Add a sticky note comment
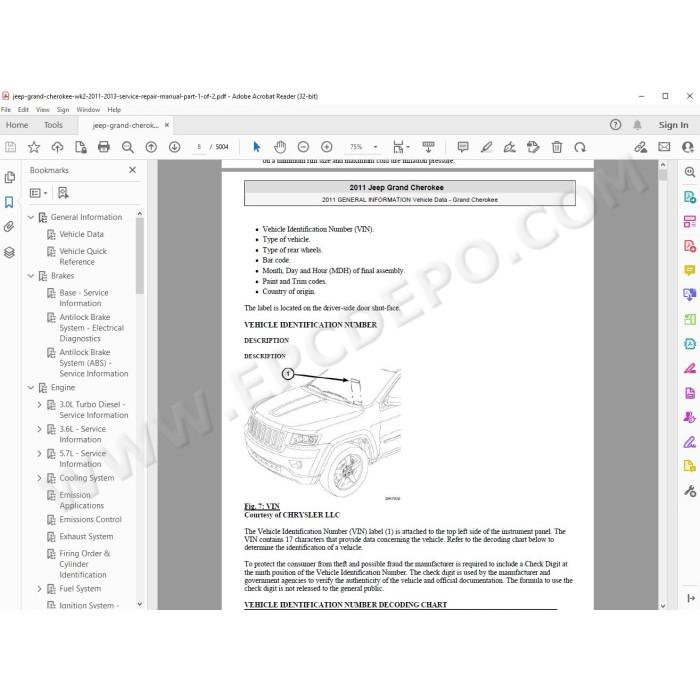 click(x=463, y=147)
